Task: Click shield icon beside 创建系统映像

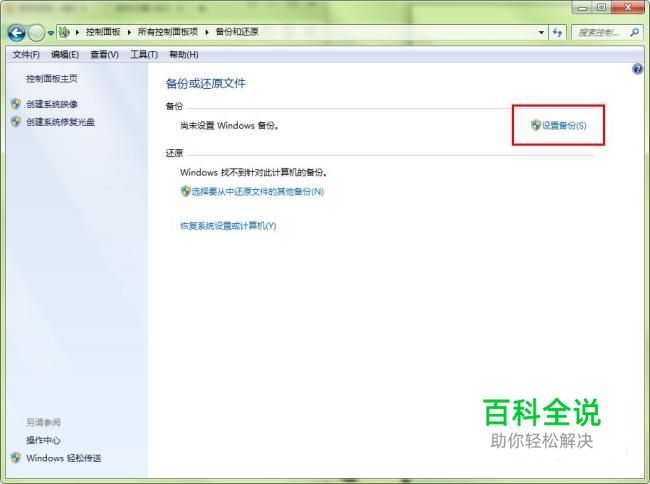Action: (x=16, y=104)
